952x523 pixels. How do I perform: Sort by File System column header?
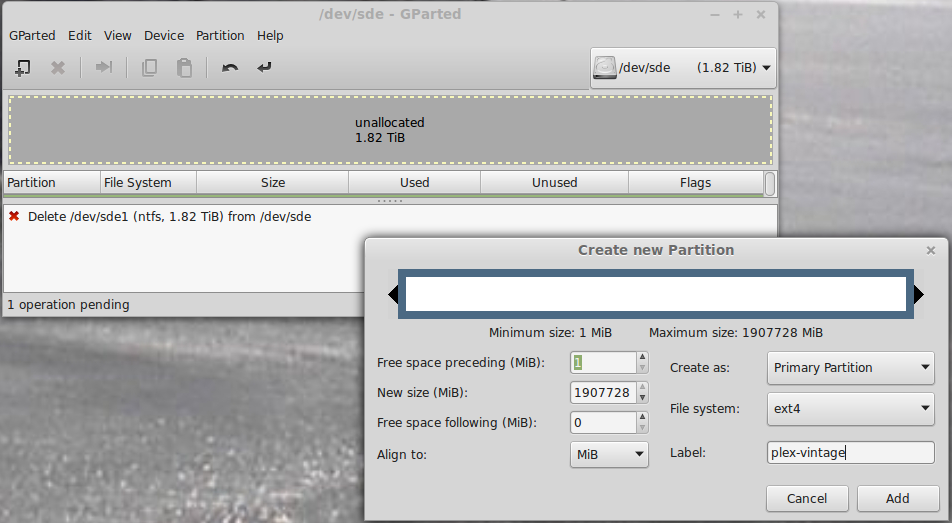pos(148,183)
